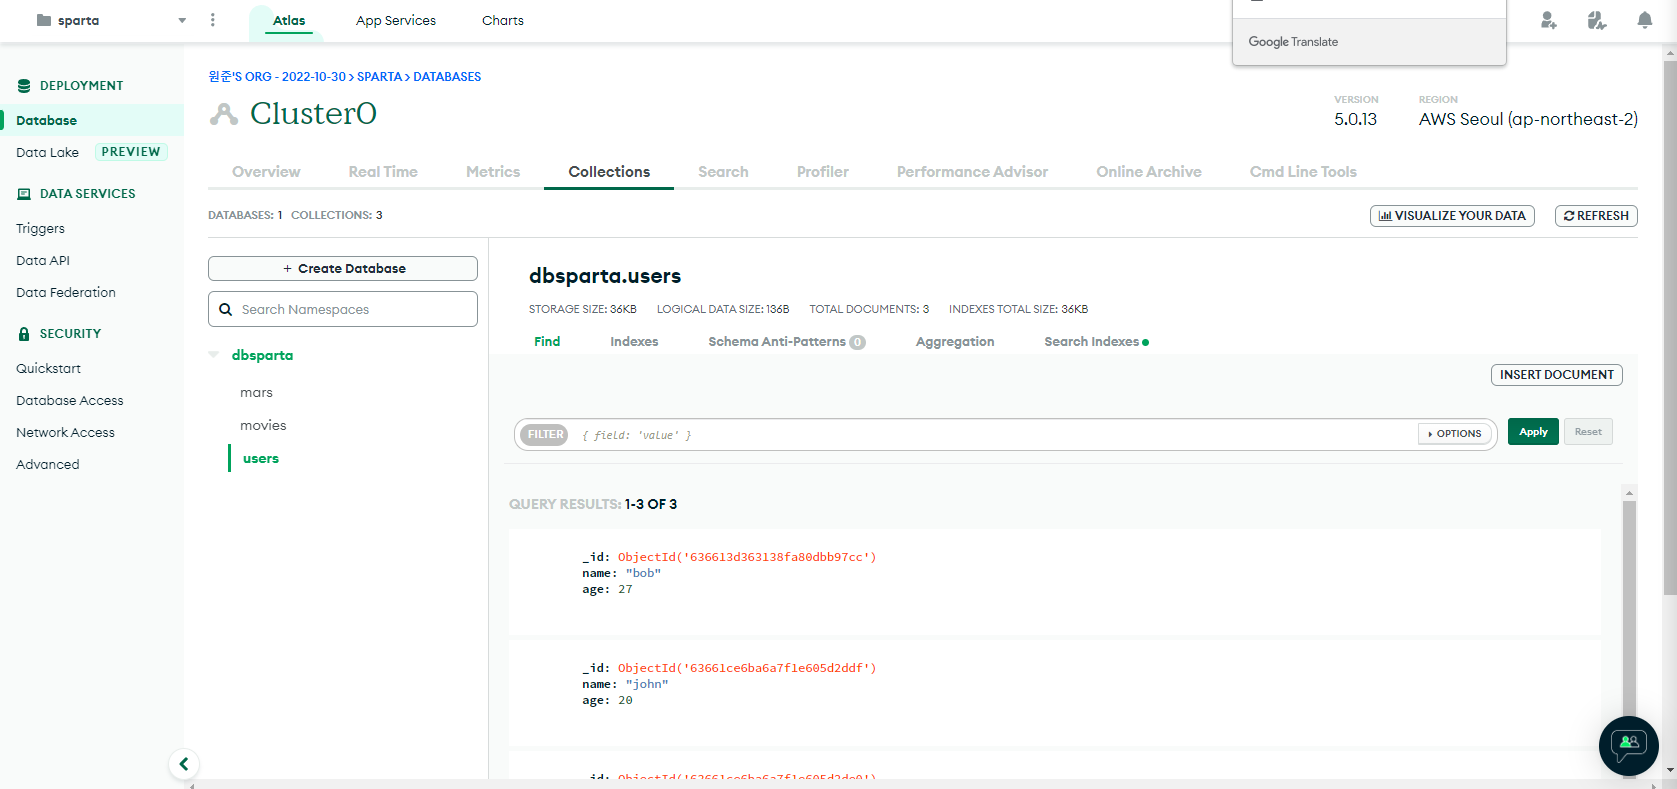Open the activity feed icon
The height and width of the screenshot is (789, 1677).
click(x=1596, y=20)
